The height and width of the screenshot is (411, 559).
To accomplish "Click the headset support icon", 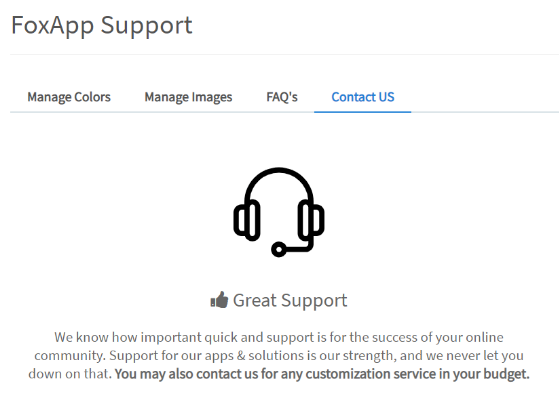I will (279, 212).
